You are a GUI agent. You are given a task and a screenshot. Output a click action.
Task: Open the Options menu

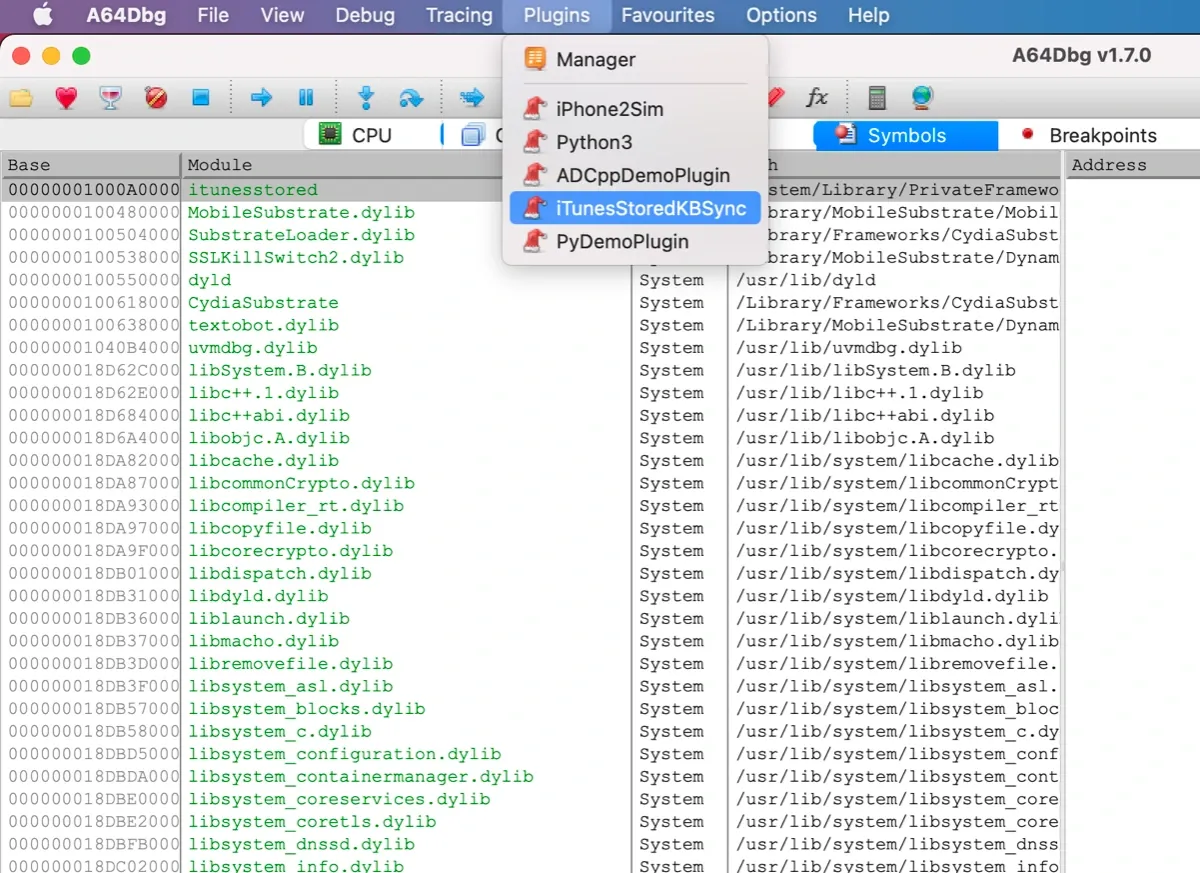(x=781, y=15)
